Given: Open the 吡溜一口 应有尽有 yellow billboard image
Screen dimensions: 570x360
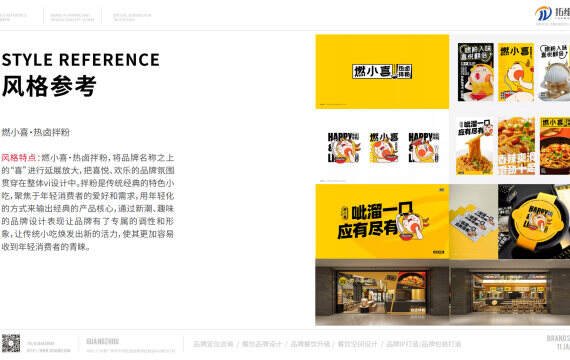Looking at the screenshot, I should (x=382, y=221).
